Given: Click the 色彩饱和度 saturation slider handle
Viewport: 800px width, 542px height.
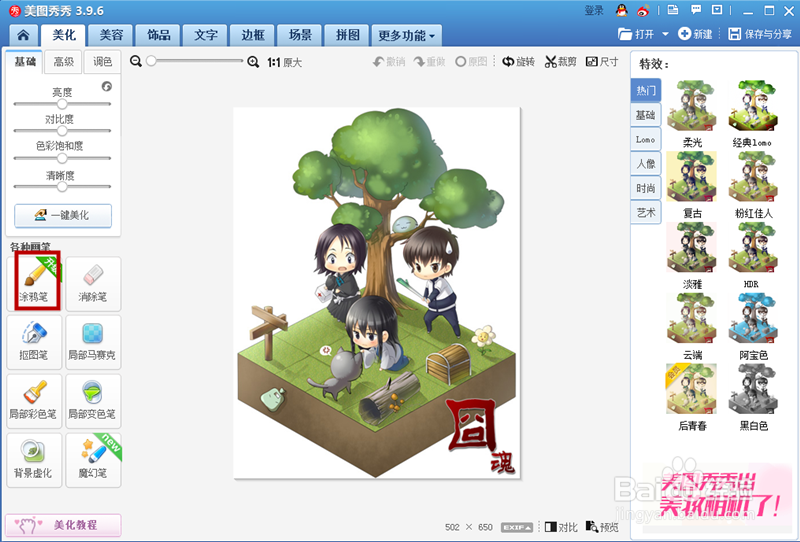Looking at the screenshot, I should click(62, 158).
